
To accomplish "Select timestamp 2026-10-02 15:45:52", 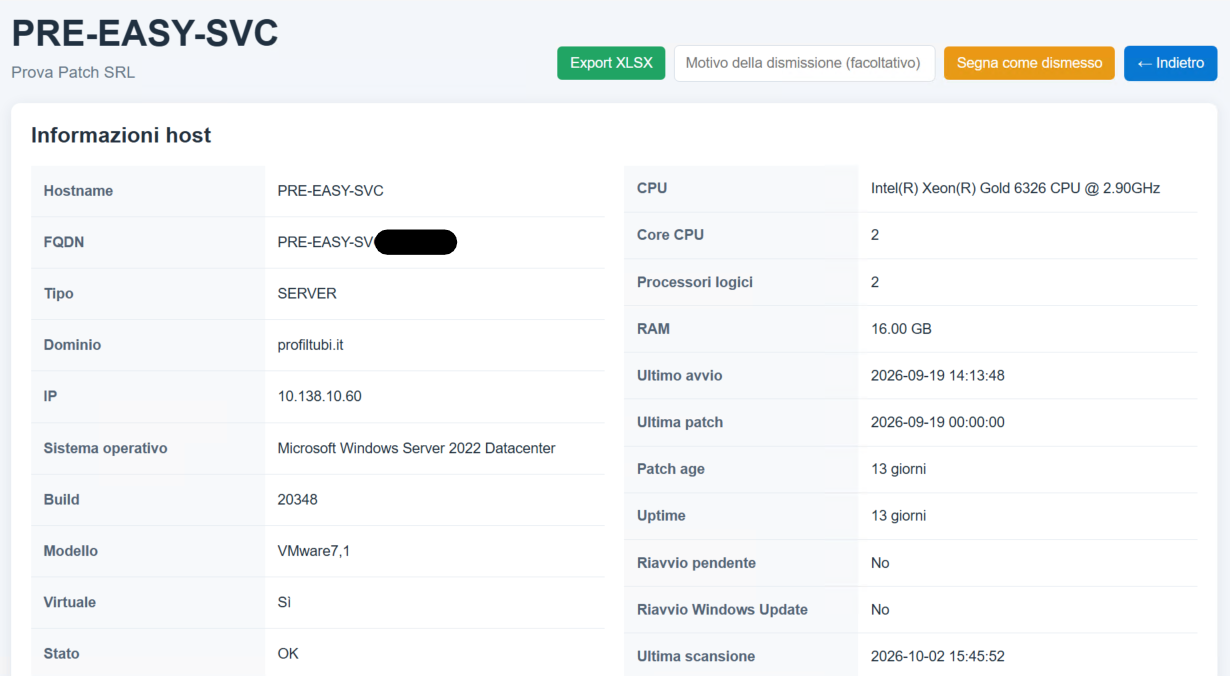I will (938, 657).
